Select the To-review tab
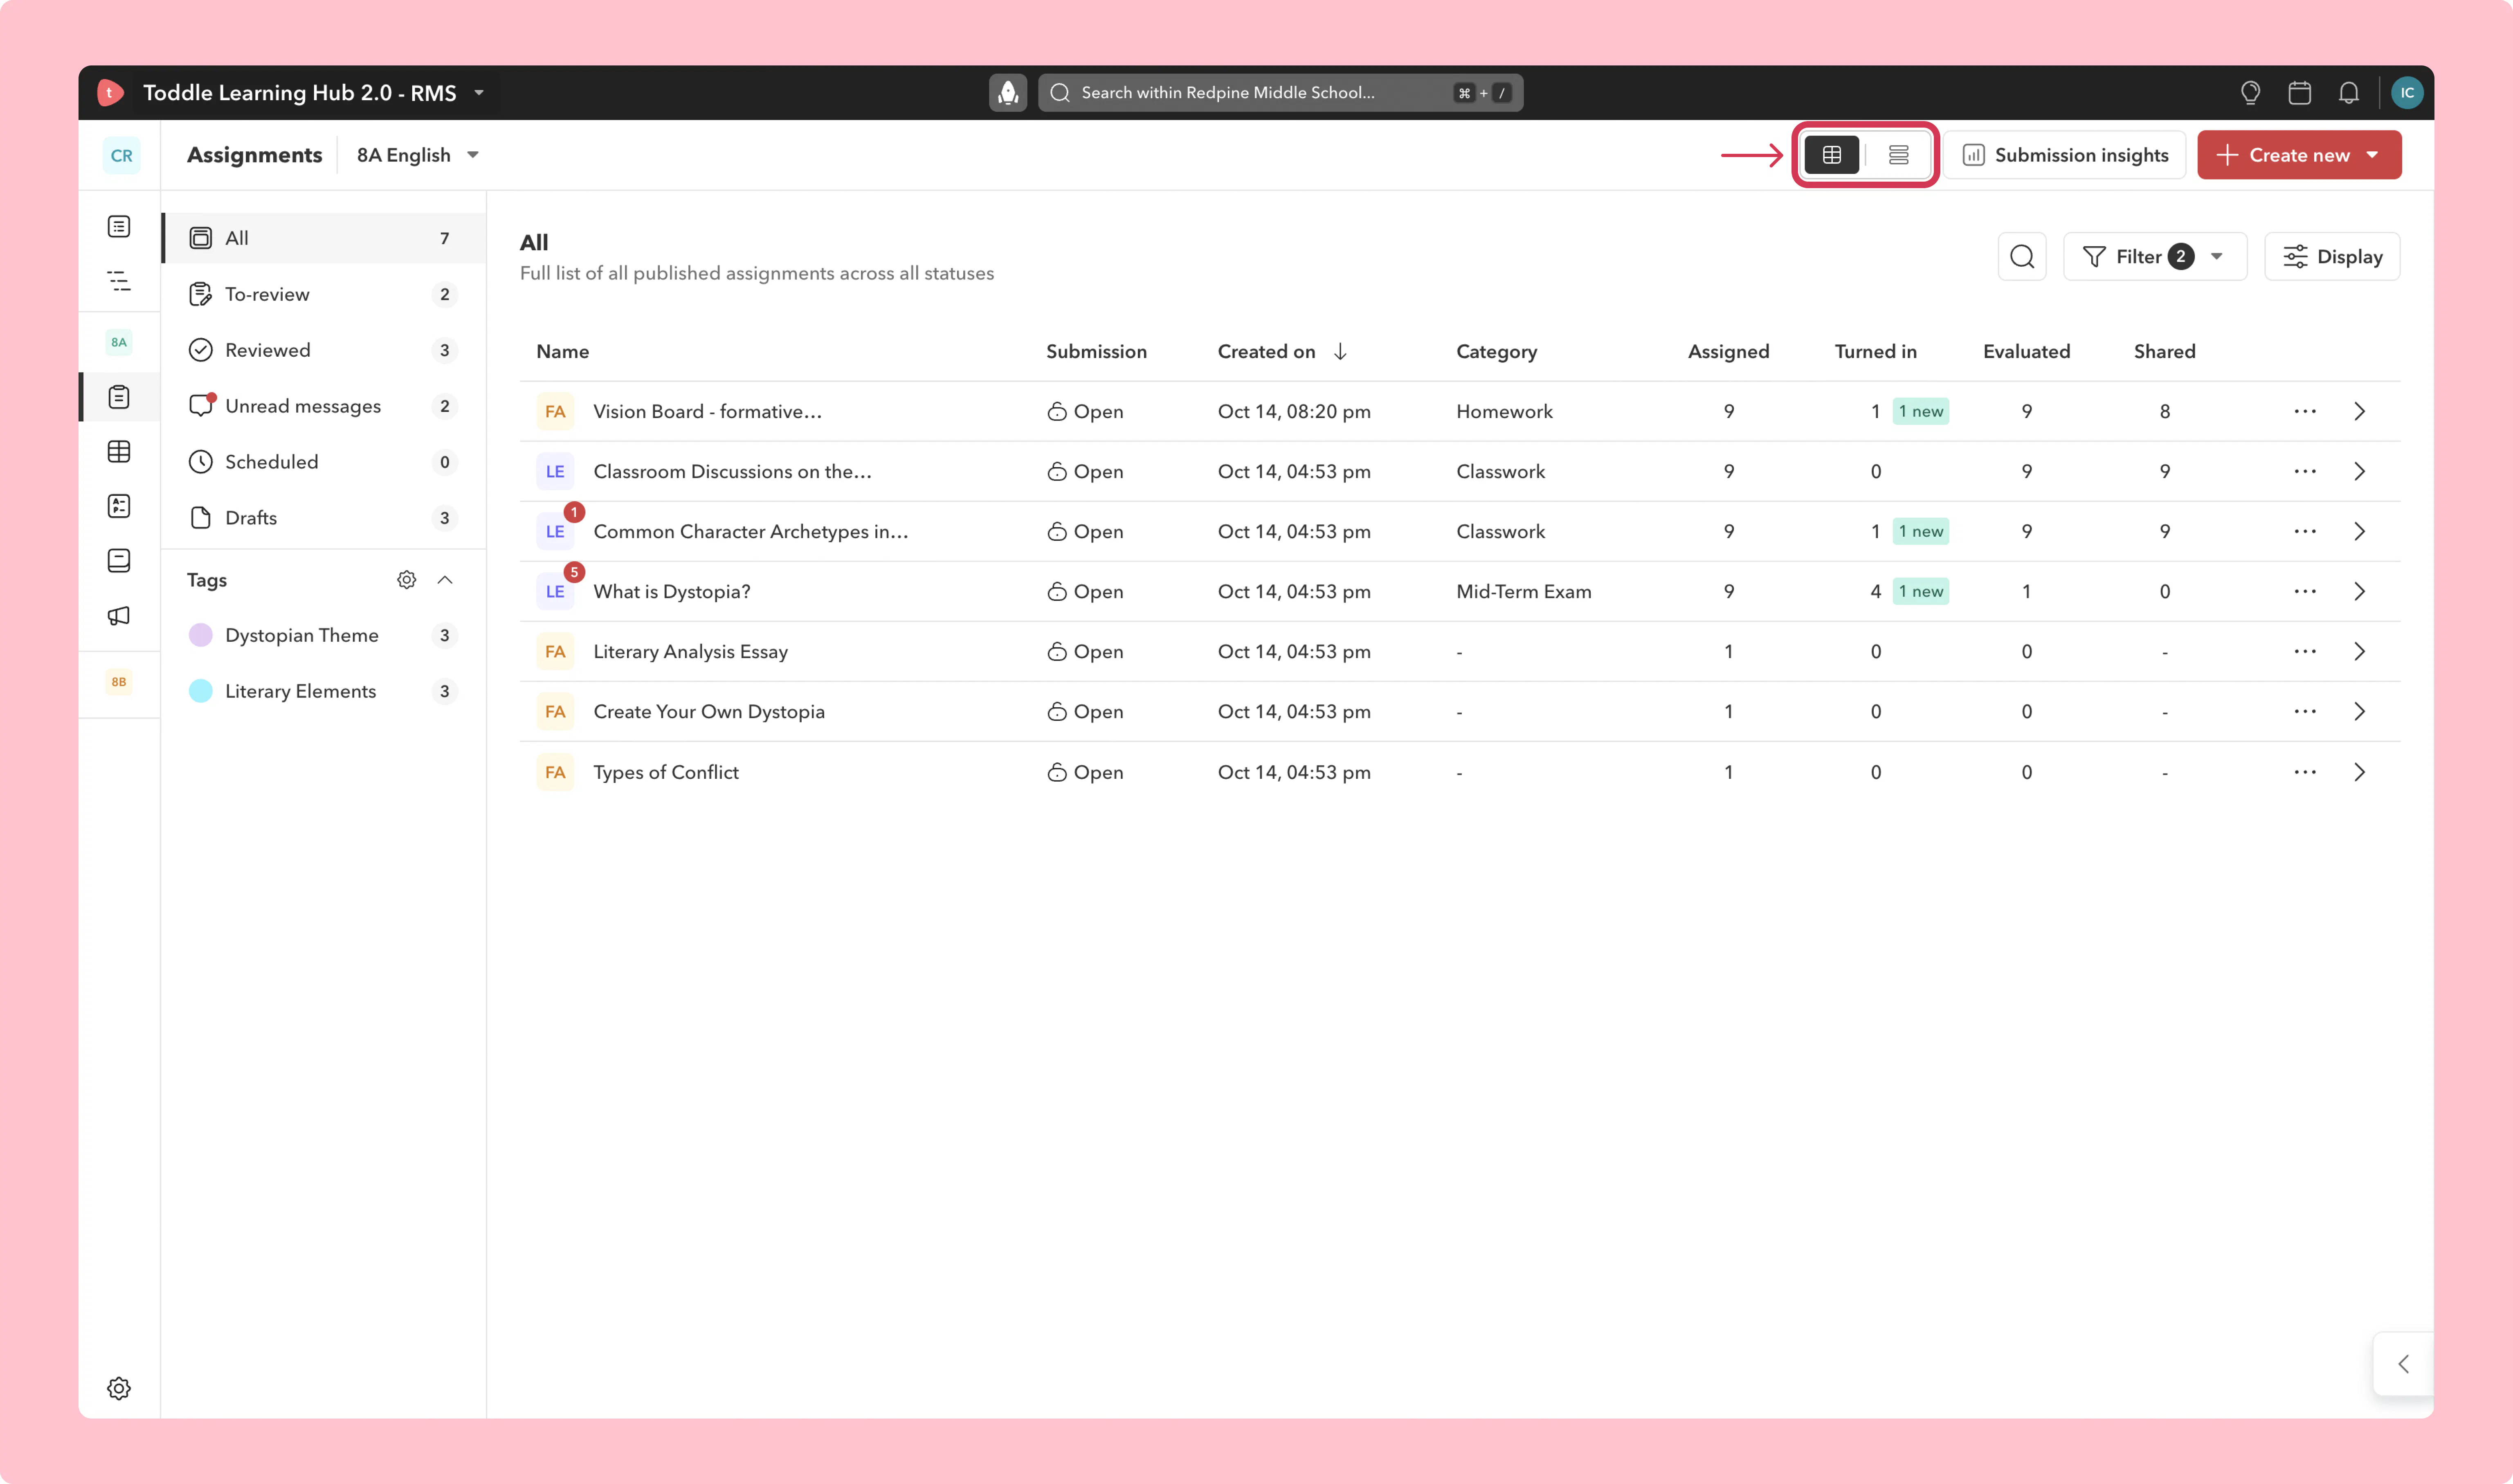The width and height of the screenshot is (2513, 1484). tap(324, 294)
